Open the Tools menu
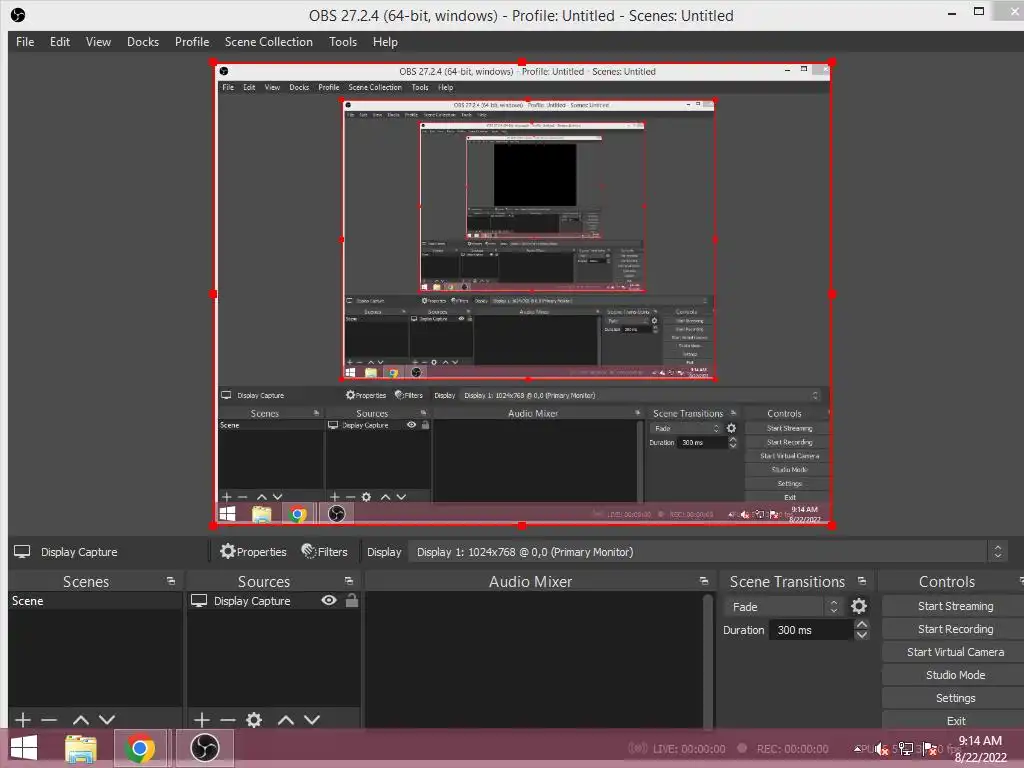Viewport: 1024px width, 768px height. point(342,42)
